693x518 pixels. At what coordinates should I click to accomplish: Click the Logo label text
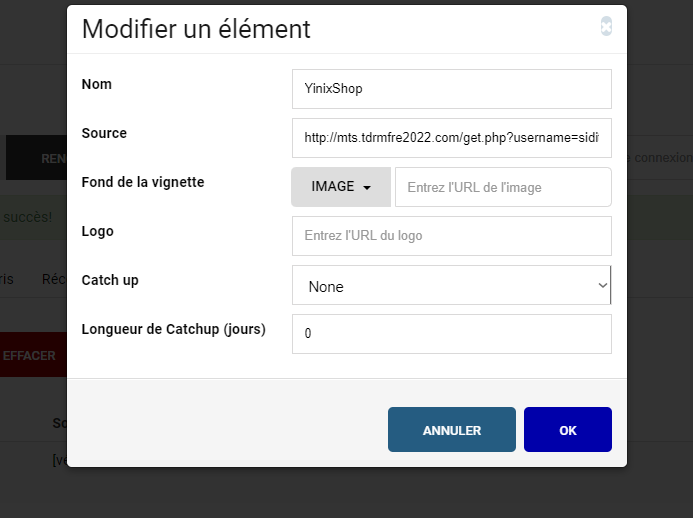(97, 231)
